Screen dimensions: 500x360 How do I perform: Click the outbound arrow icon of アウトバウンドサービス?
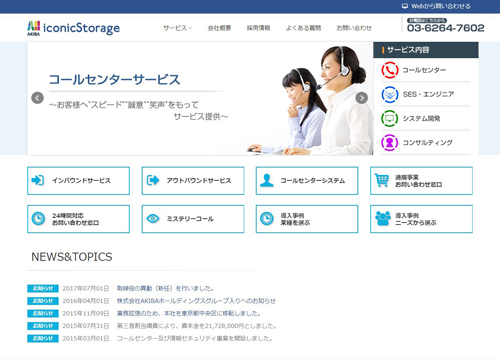tap(153, 180)
